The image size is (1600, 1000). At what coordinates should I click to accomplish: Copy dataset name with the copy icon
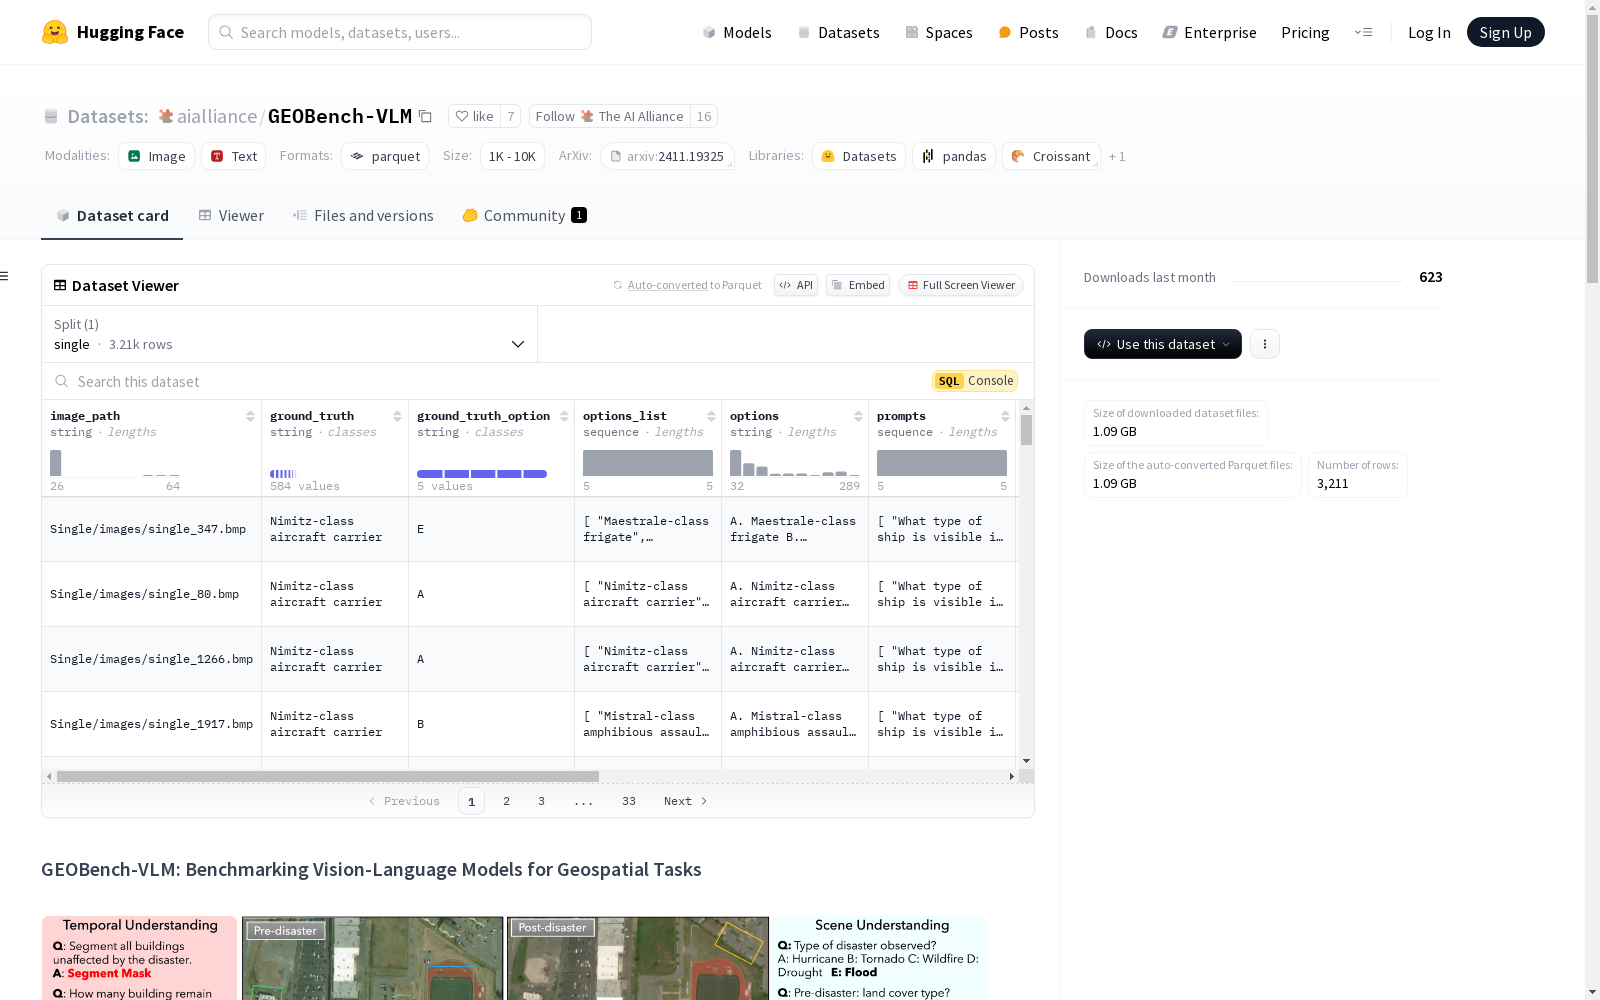[x=425, y=117]
